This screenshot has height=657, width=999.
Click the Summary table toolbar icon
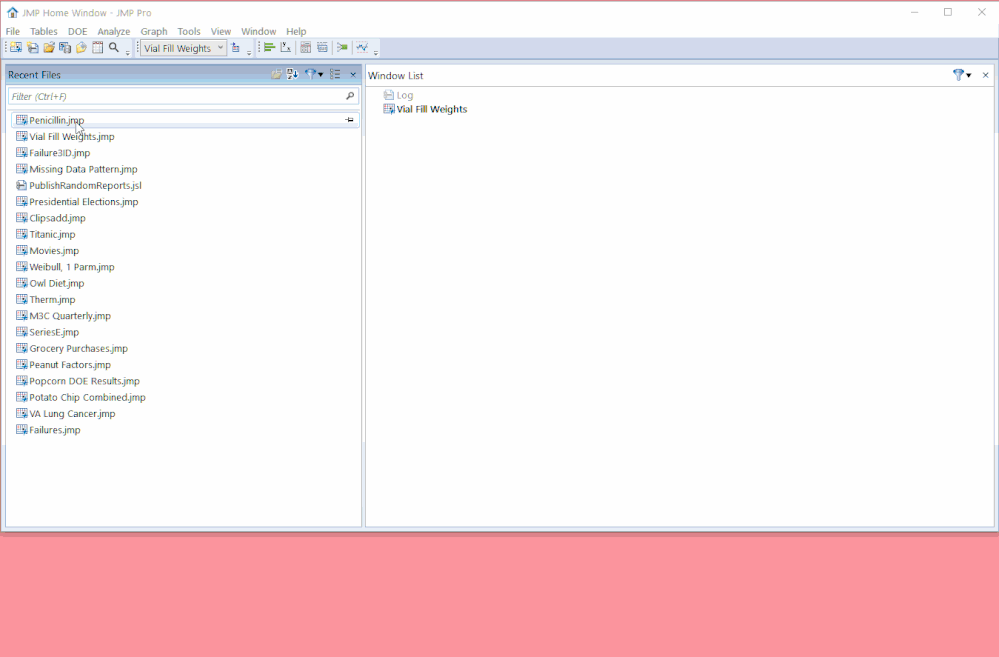(322, 48)
